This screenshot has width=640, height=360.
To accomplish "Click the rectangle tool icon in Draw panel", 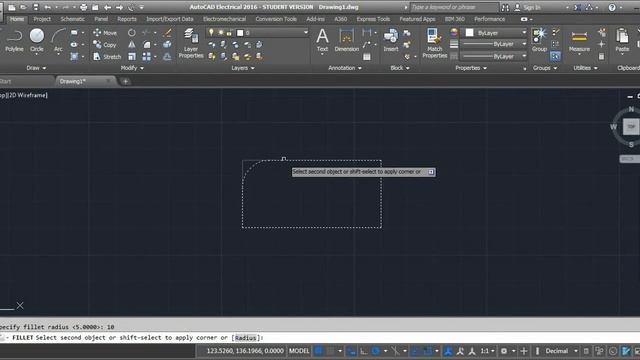I will pyautogui.click(x=74, y=33).
